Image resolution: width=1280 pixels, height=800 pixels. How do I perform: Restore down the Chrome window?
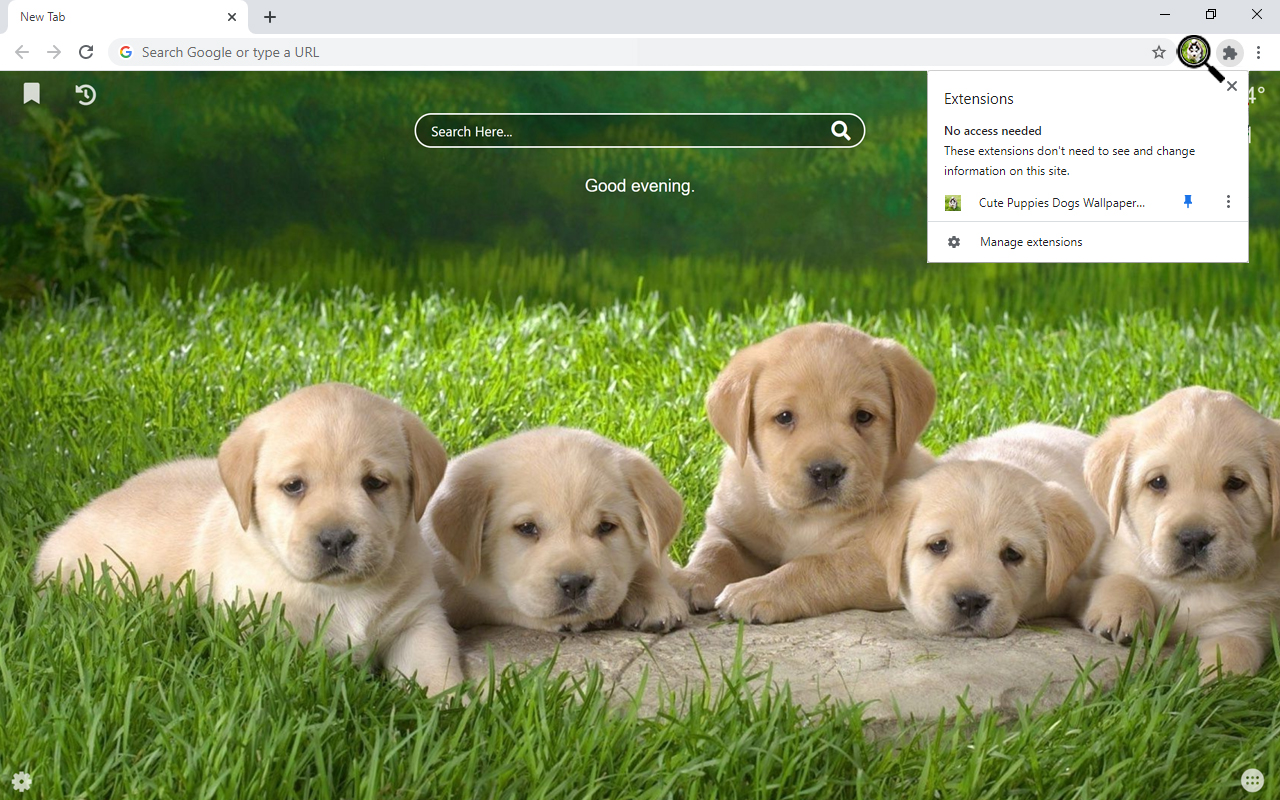[x=1211, y=14]
